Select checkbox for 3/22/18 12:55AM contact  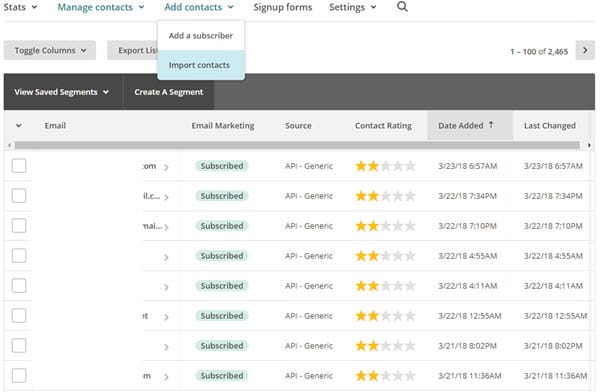pyautogui.click(x=19, y=315)
